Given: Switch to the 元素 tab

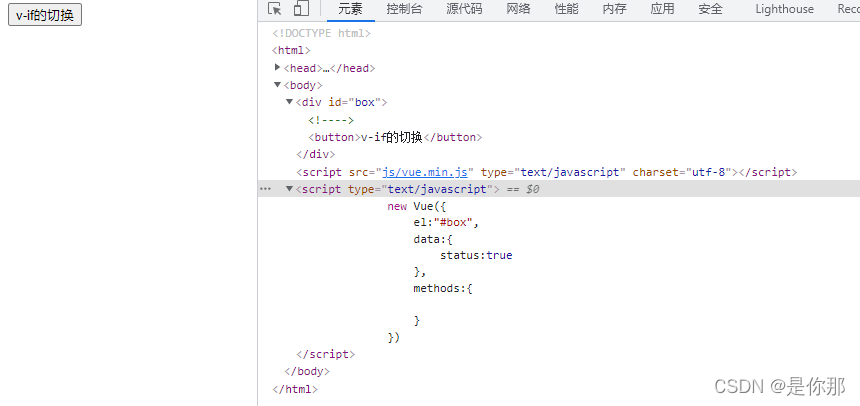Looking at the screenshot, I should tap(350, 9).
